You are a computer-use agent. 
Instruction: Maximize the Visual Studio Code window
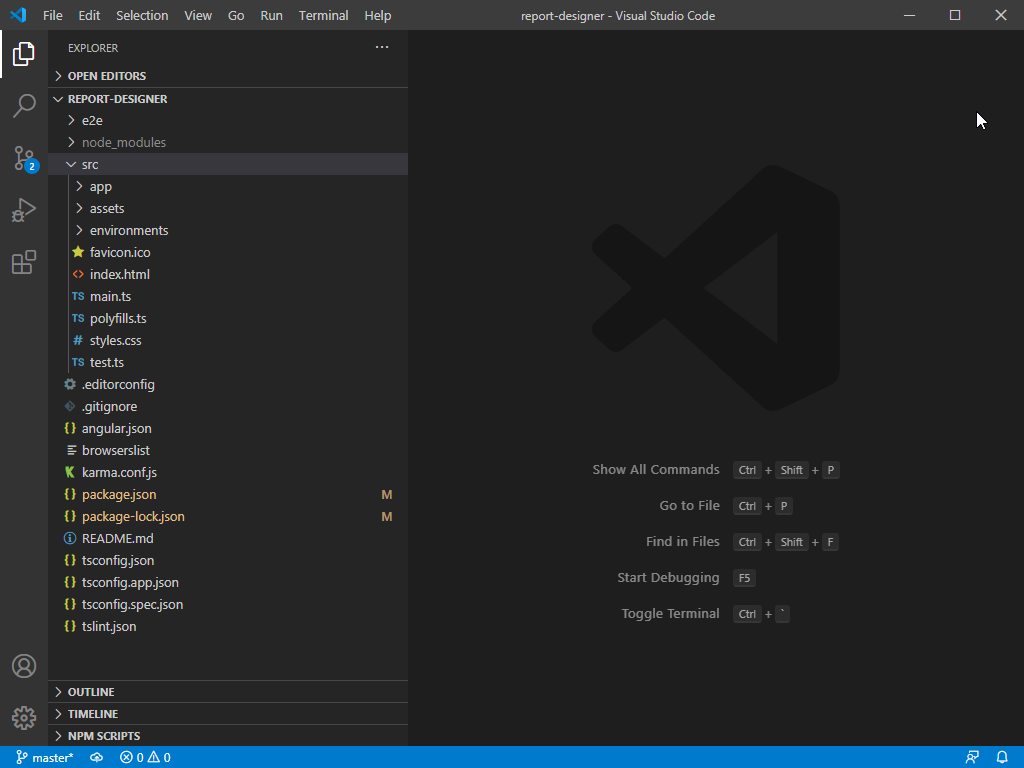955,15
